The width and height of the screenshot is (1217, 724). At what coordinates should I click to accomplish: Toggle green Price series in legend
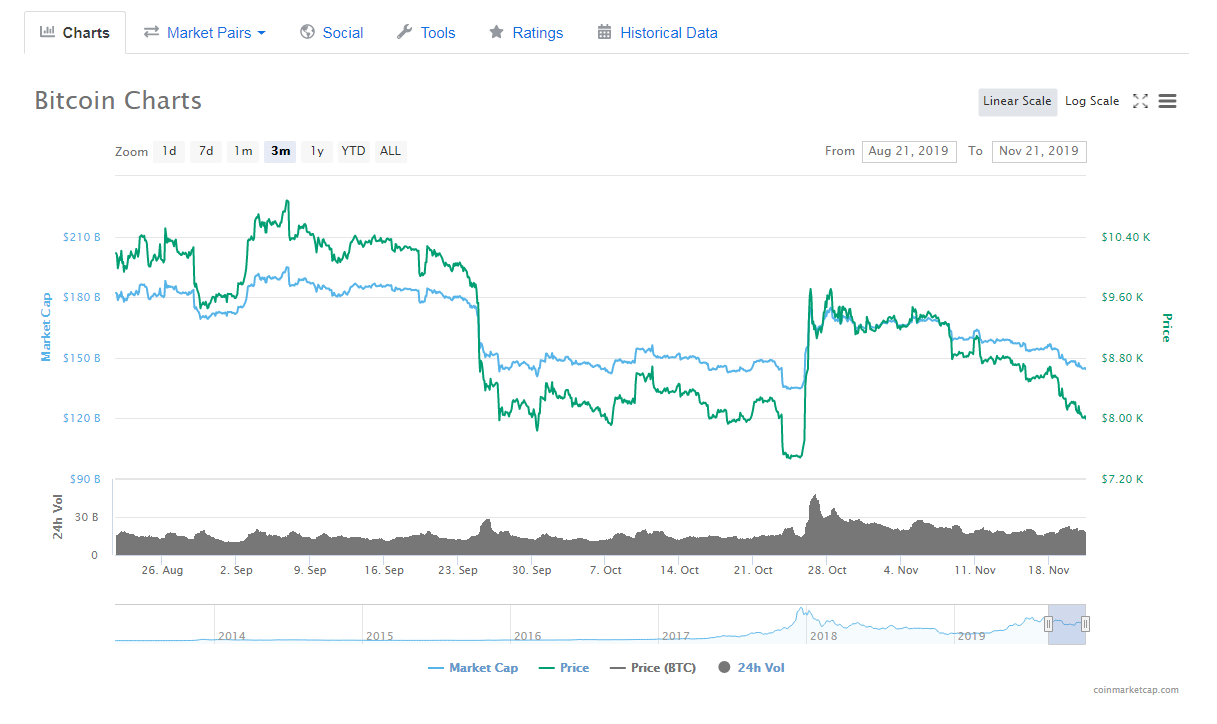click(564, 668)
